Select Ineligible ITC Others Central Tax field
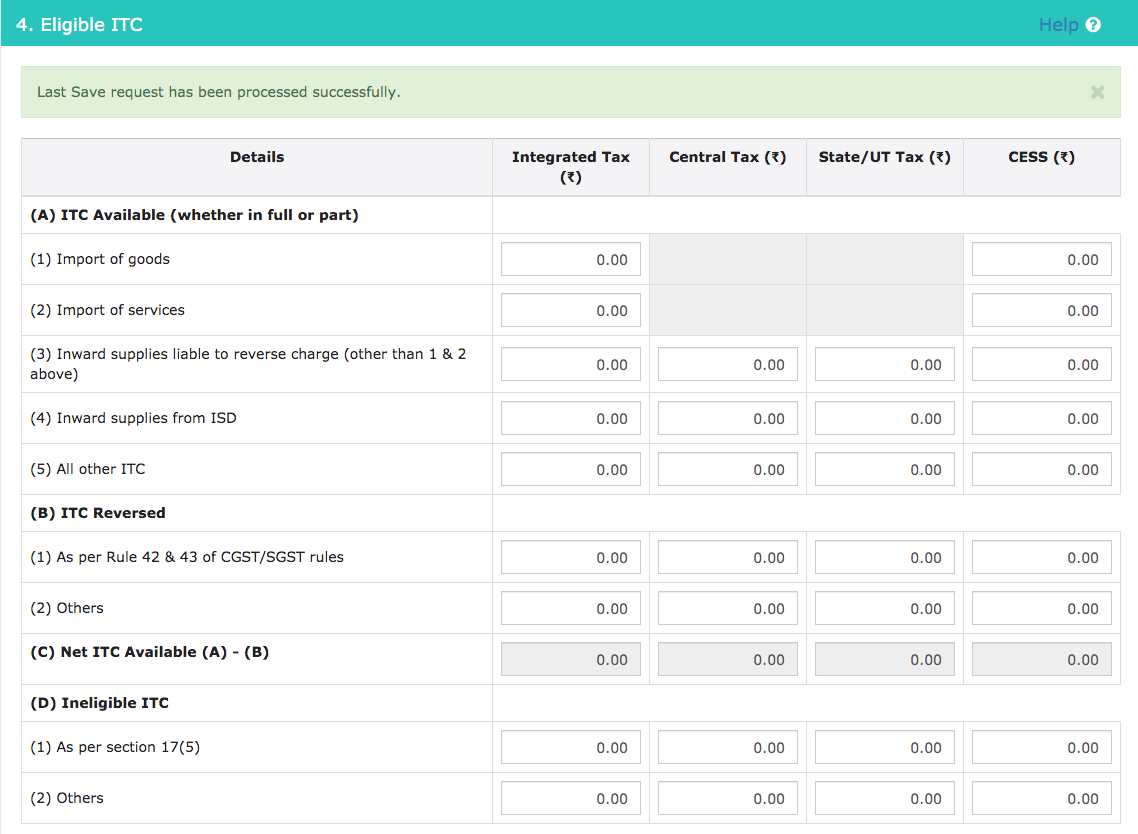Screen dimensions: 1138x834 [727, 798]
